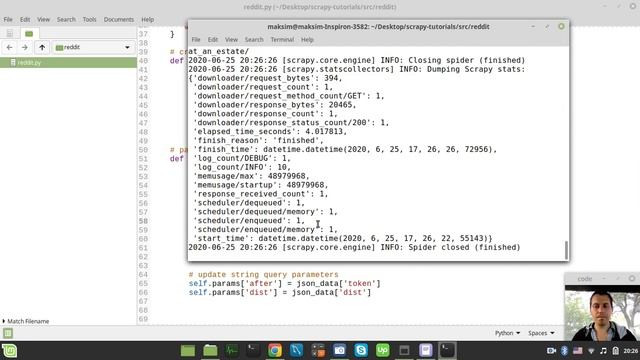Open the terminal window Search menu
Viewport: 640px width, 360px height.
pyautogui.click(x=254, y=40)
